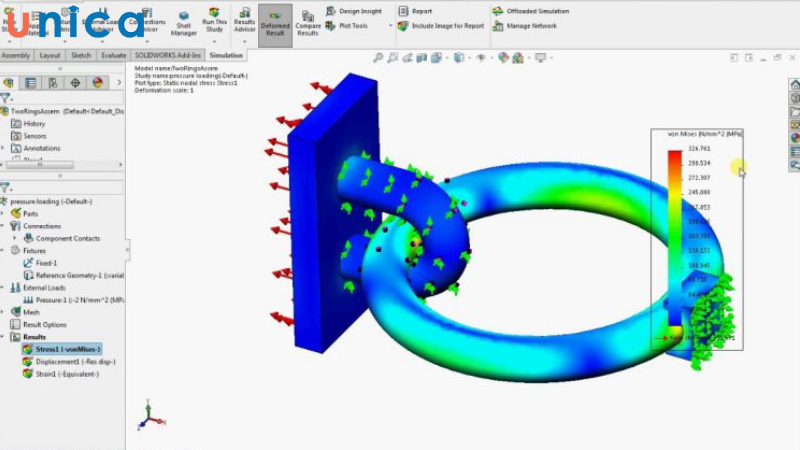The height and width of the screenshot is (450, 800).
Task: Expand Run This Study dropdown arrow
Action: [214, 41]
